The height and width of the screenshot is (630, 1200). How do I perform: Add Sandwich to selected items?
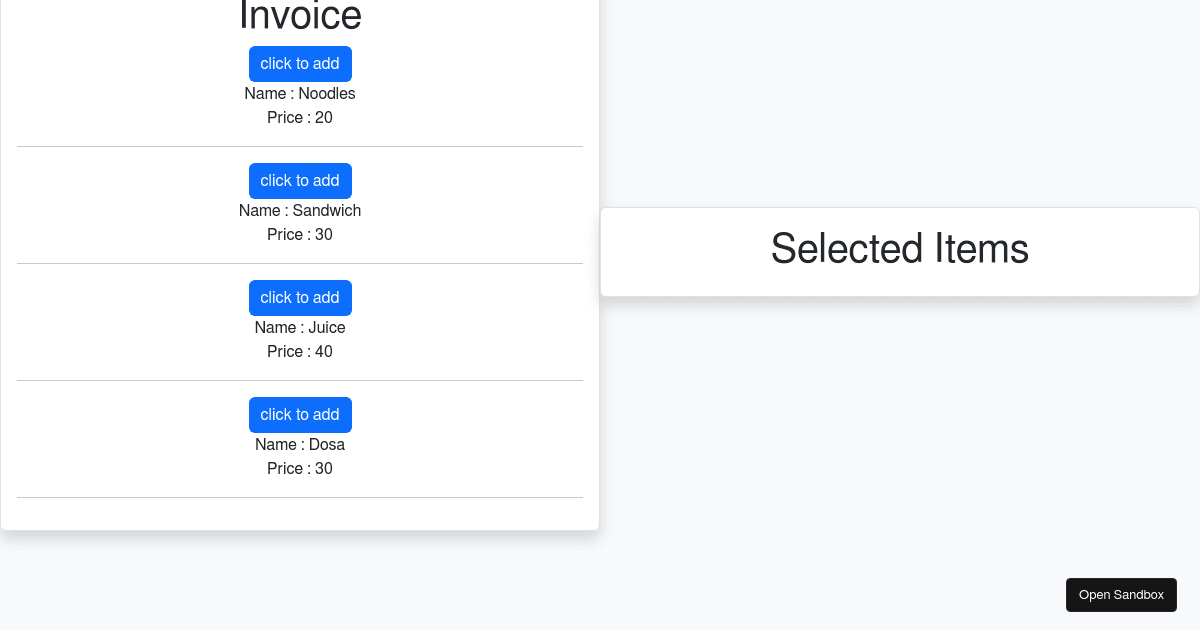[x=300, y=181]
